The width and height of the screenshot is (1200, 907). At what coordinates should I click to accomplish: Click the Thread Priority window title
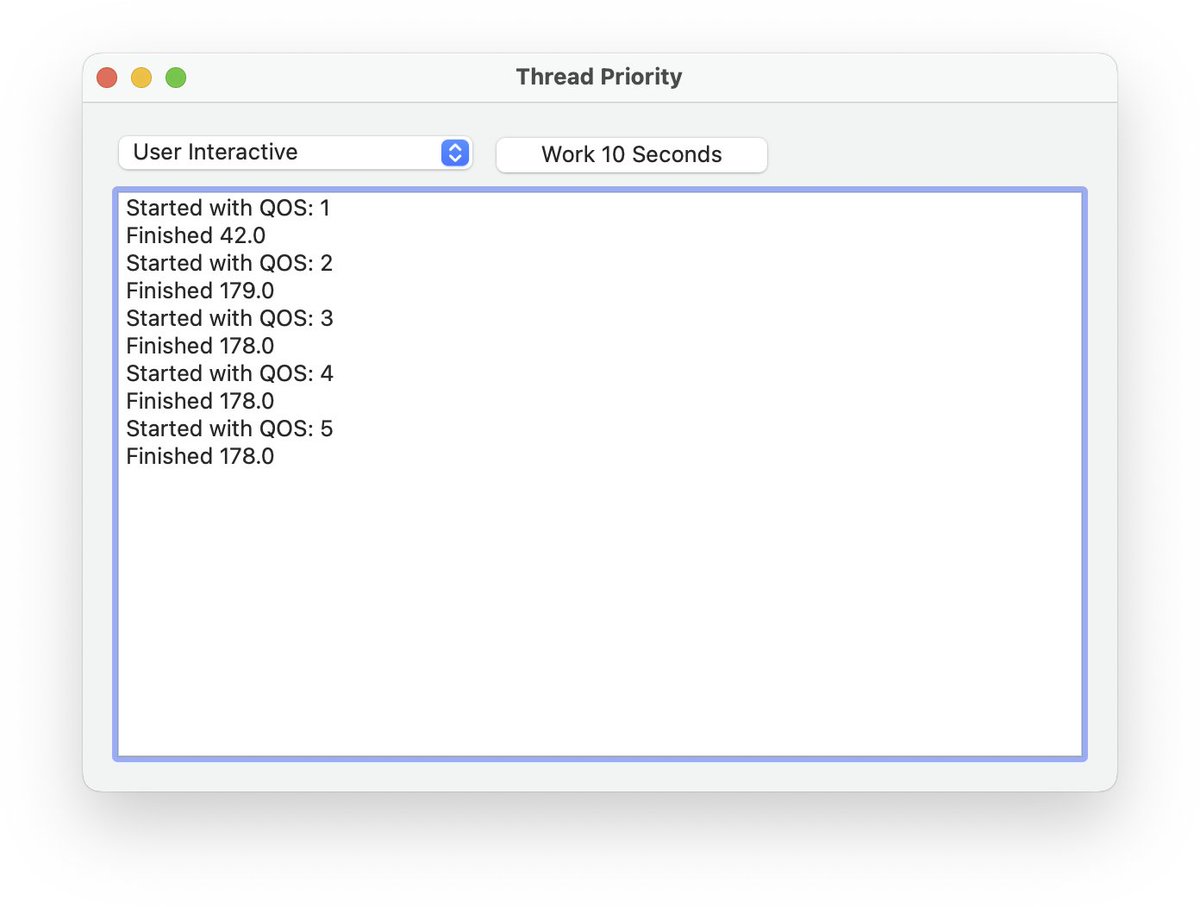599,77
